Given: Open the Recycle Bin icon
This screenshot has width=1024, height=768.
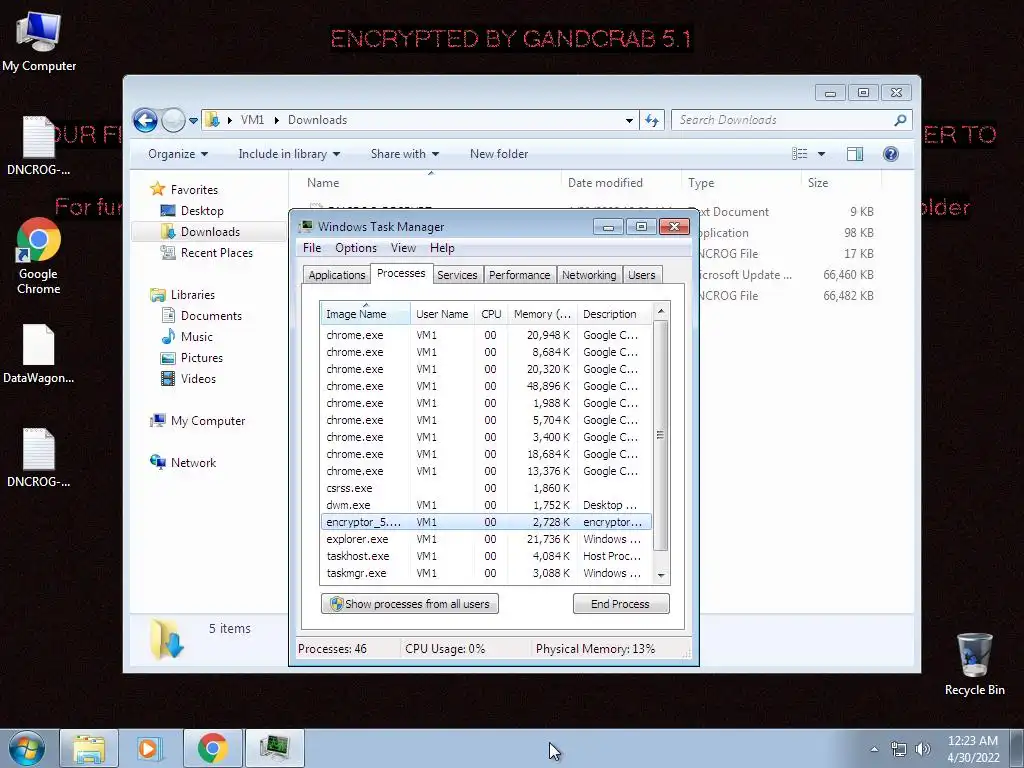Looking at the screenshot, I should (x=974, y=664).
